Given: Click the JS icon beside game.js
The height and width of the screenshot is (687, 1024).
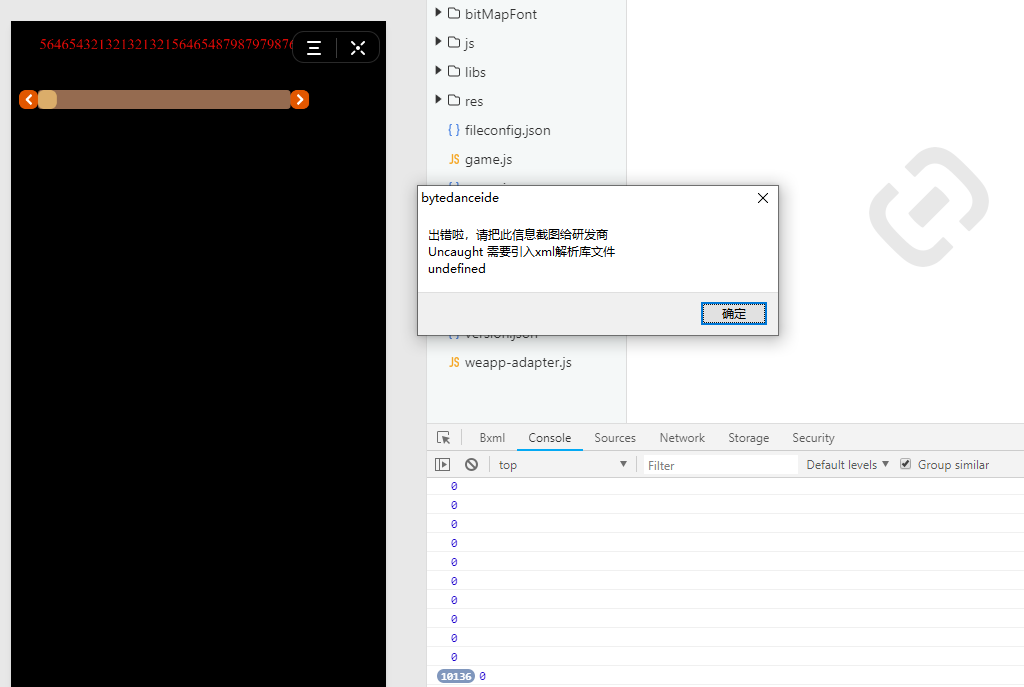Looking at the screenshot, I should pyautogui.click(x=454, y=159).
